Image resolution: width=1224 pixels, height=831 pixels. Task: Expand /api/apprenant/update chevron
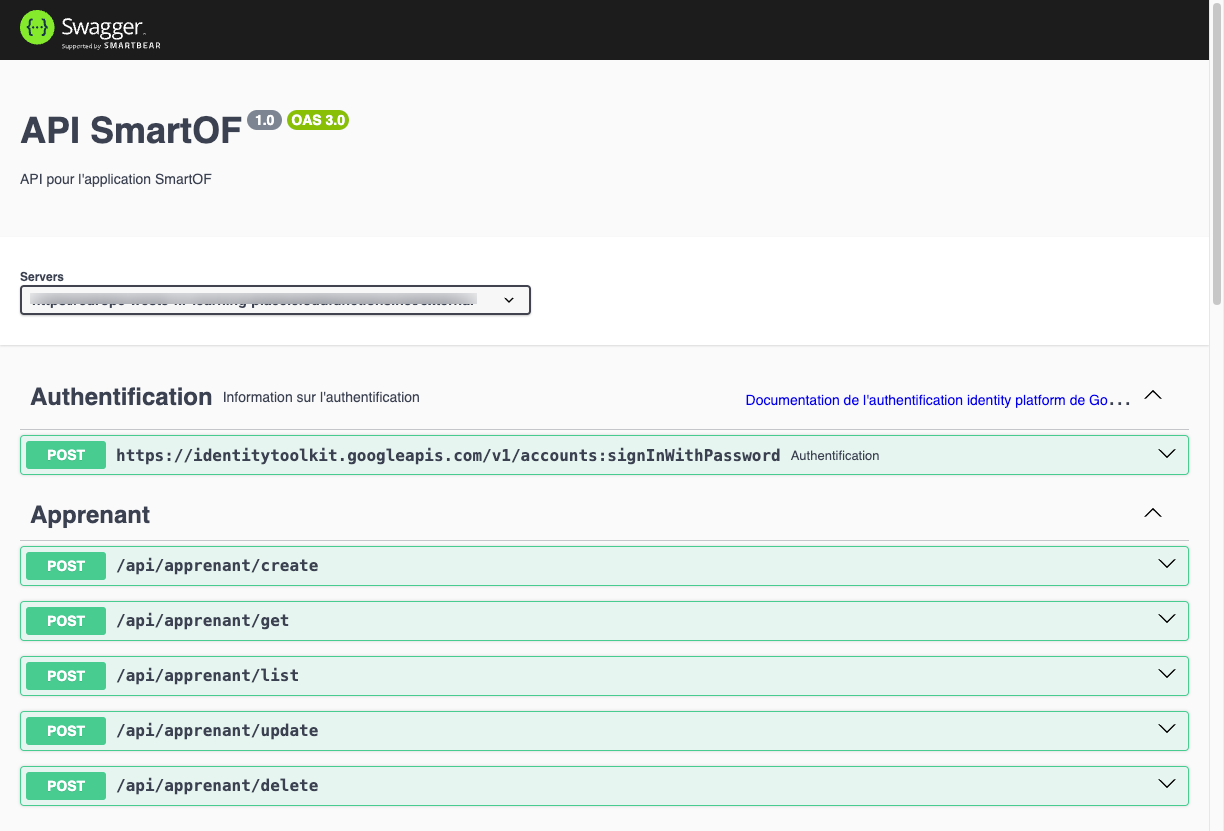(1166, 729)
